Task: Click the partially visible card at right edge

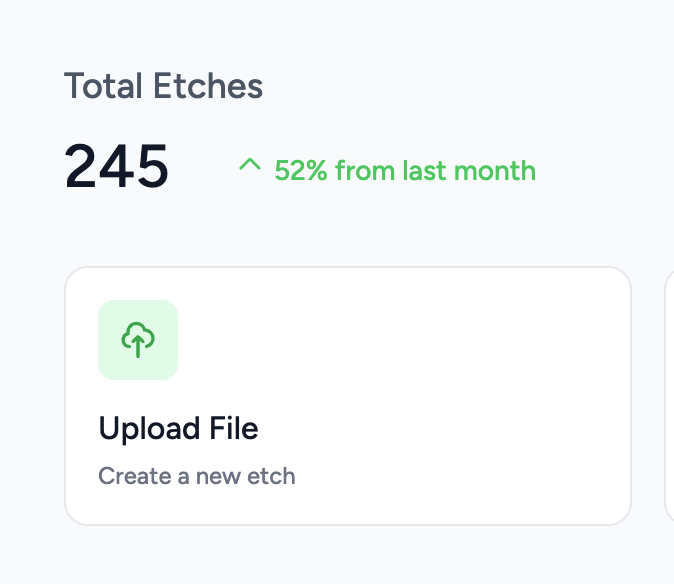Action: (x=669, y=395)
